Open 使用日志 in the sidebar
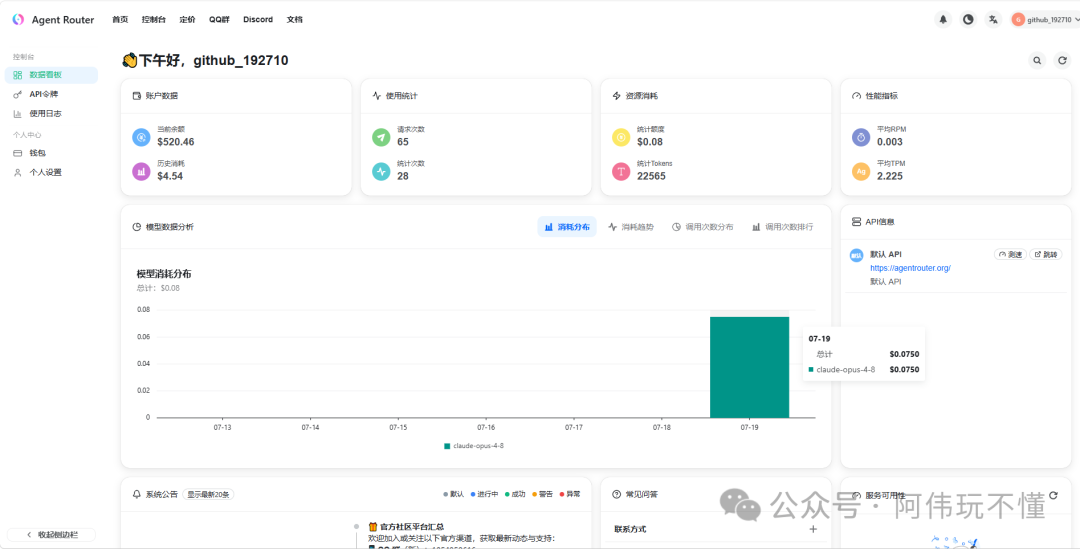This screenshot has height=549, width=1080. 51,114
